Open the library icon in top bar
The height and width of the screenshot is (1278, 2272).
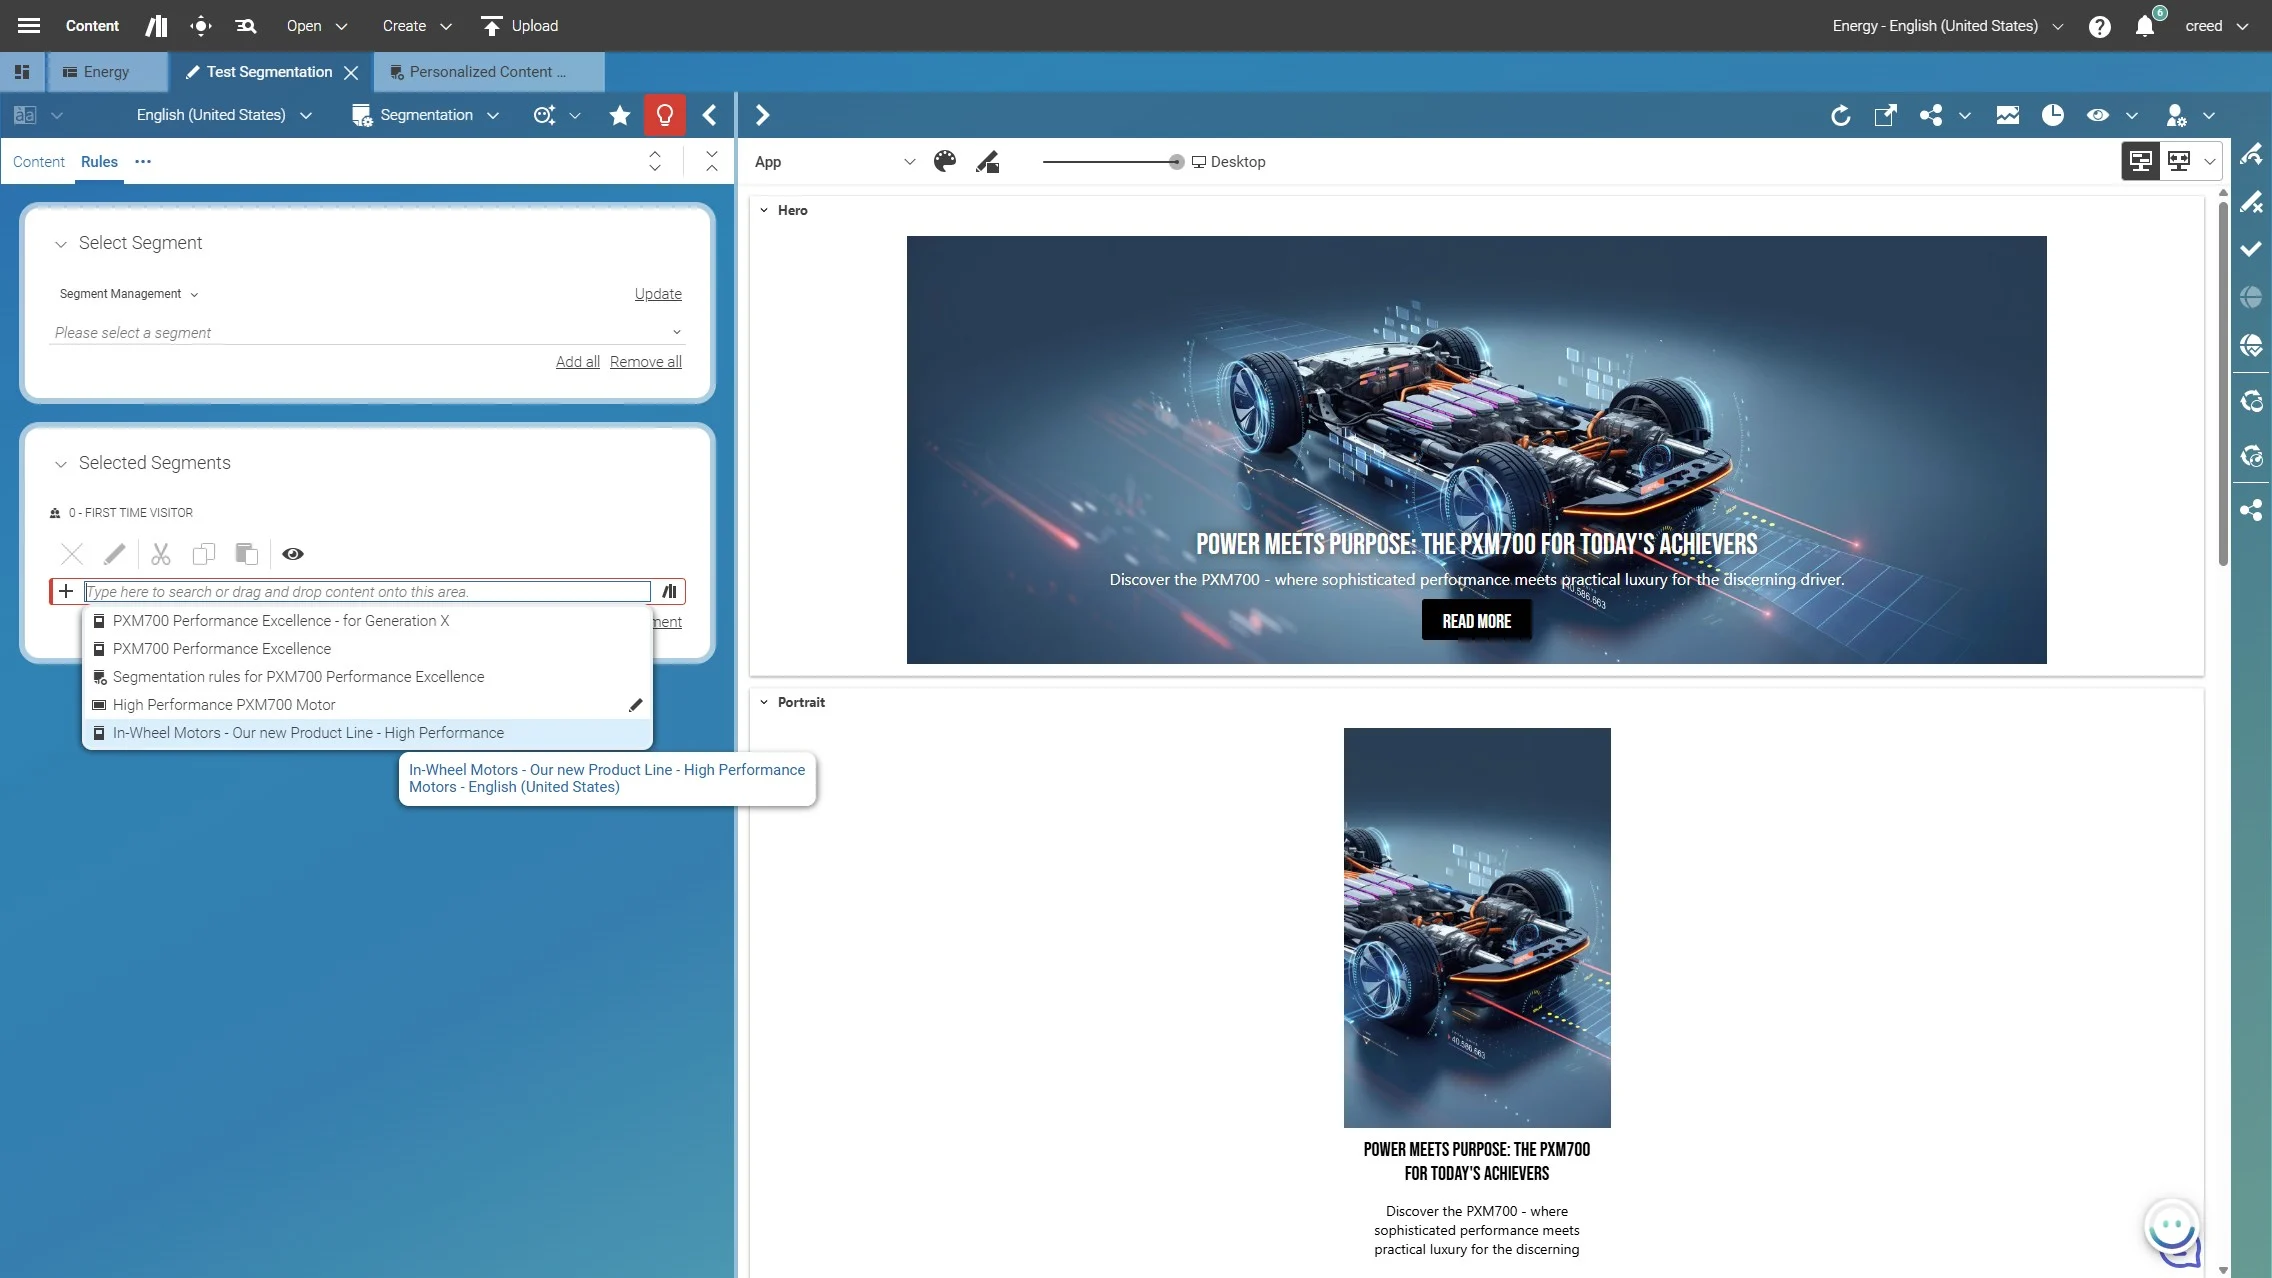point(156,26)
